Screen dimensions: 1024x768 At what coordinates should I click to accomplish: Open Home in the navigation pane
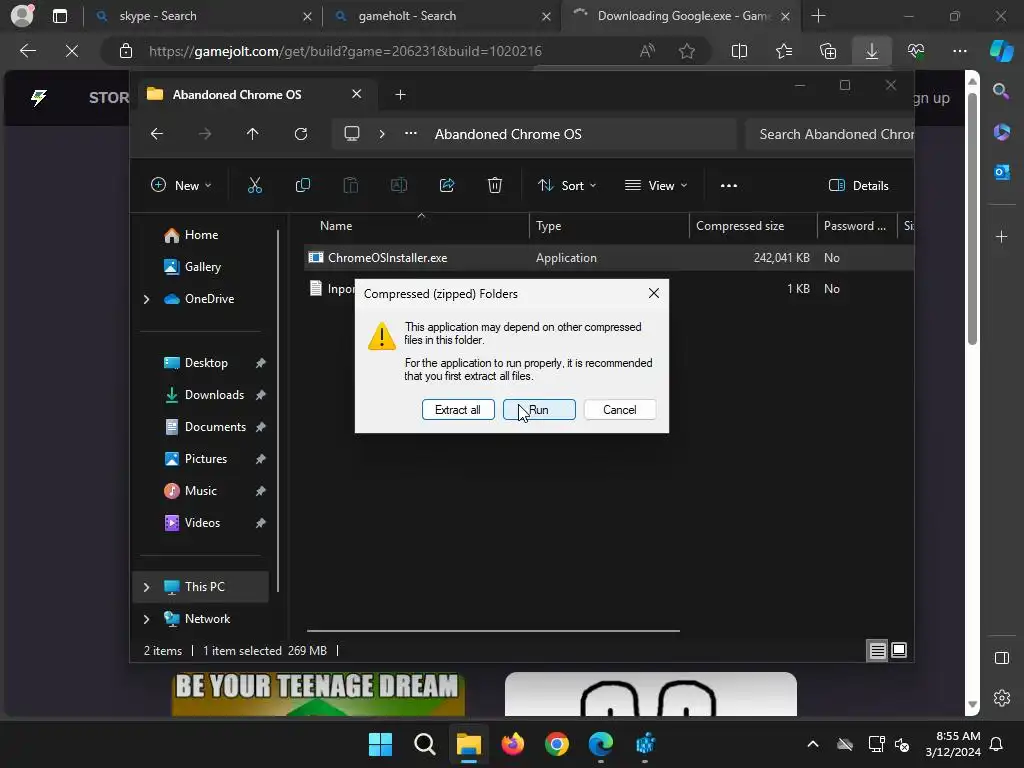tap(201, 234)
